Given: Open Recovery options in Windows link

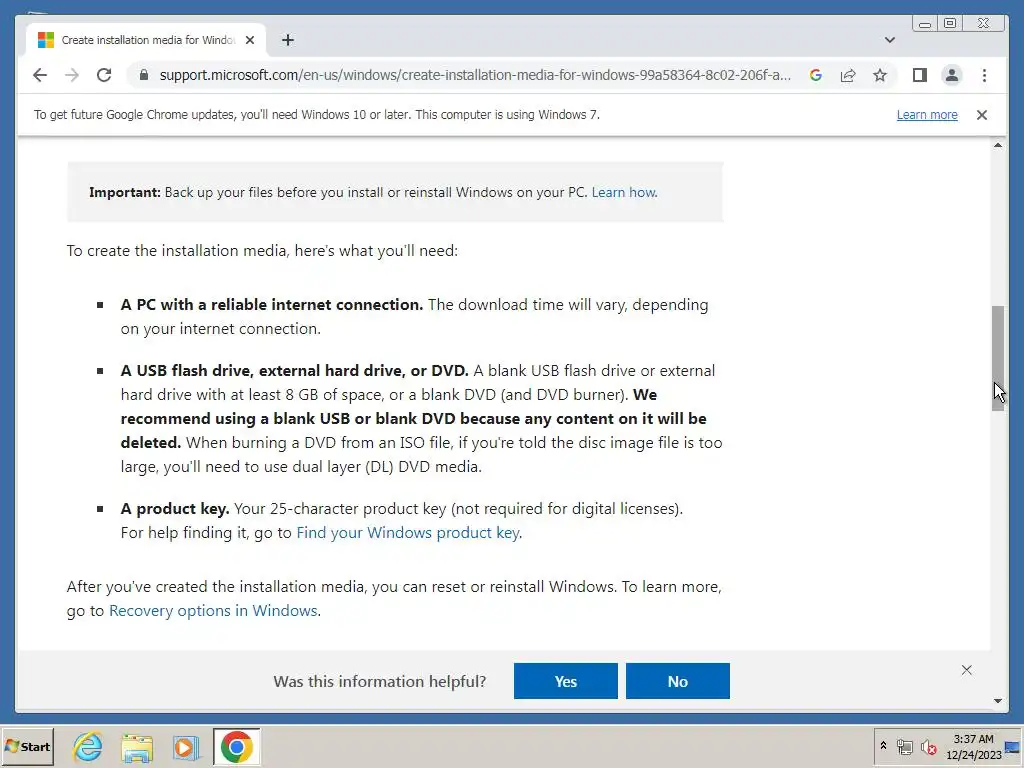Looking at the screenshot, I should coord(213,611).
